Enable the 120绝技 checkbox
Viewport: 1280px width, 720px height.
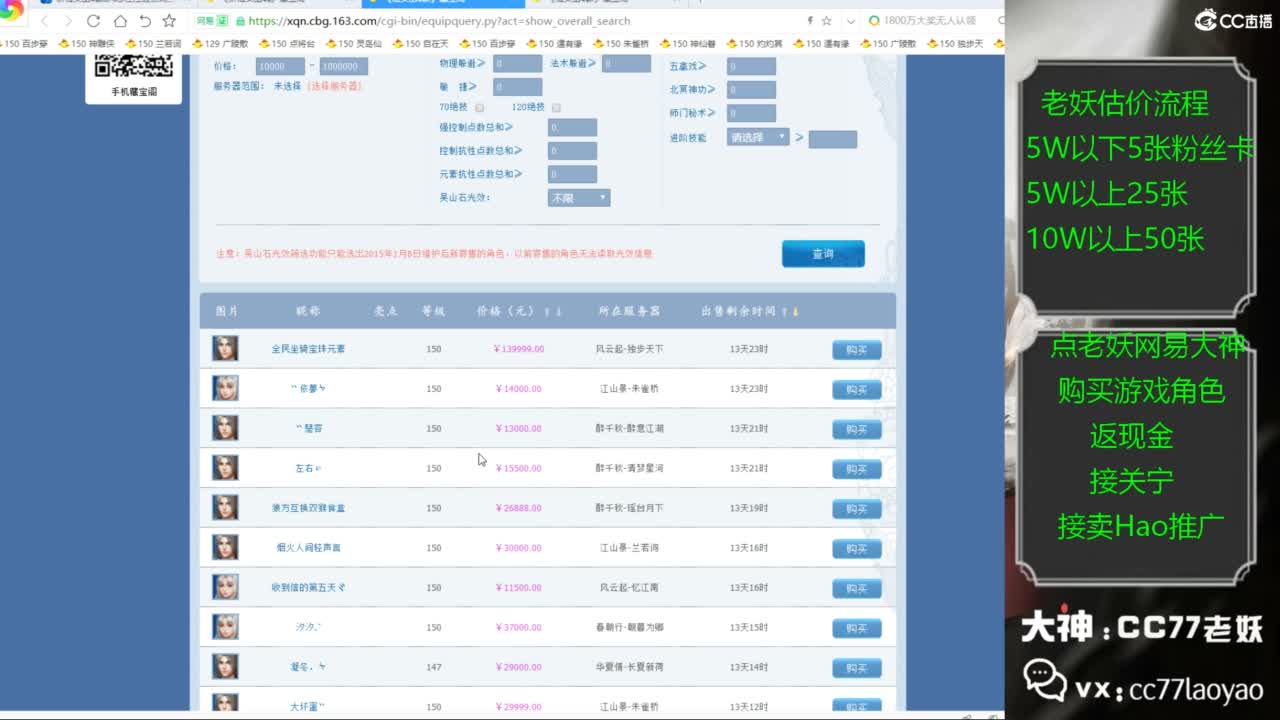point(556,108)
